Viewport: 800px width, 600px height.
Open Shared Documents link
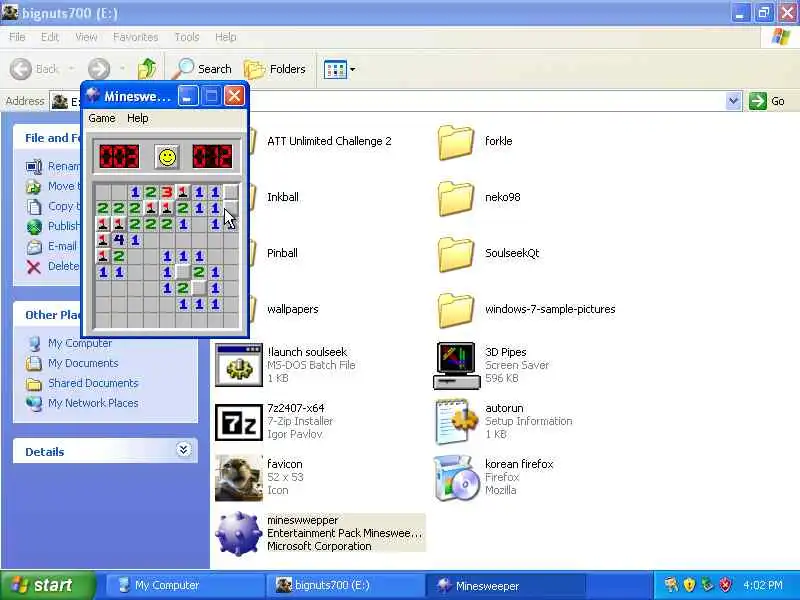[x=93, y=383]
